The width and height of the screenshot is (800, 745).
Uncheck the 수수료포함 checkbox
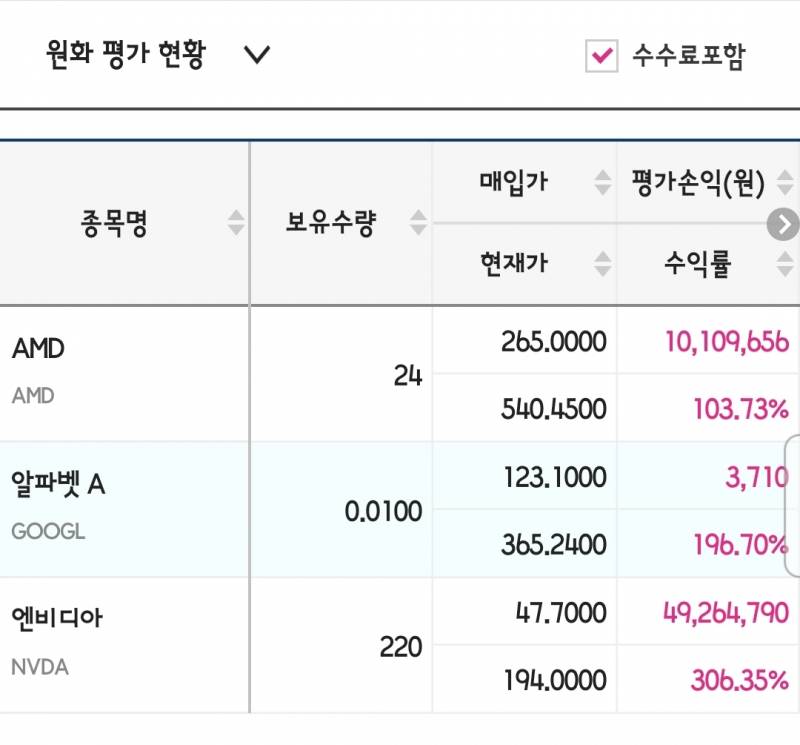(602, 56)
